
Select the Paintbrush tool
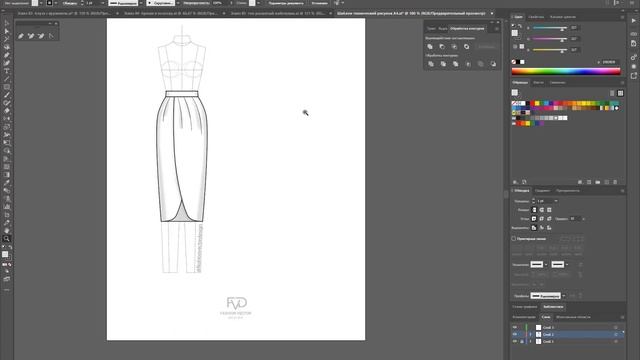(7, 95)
